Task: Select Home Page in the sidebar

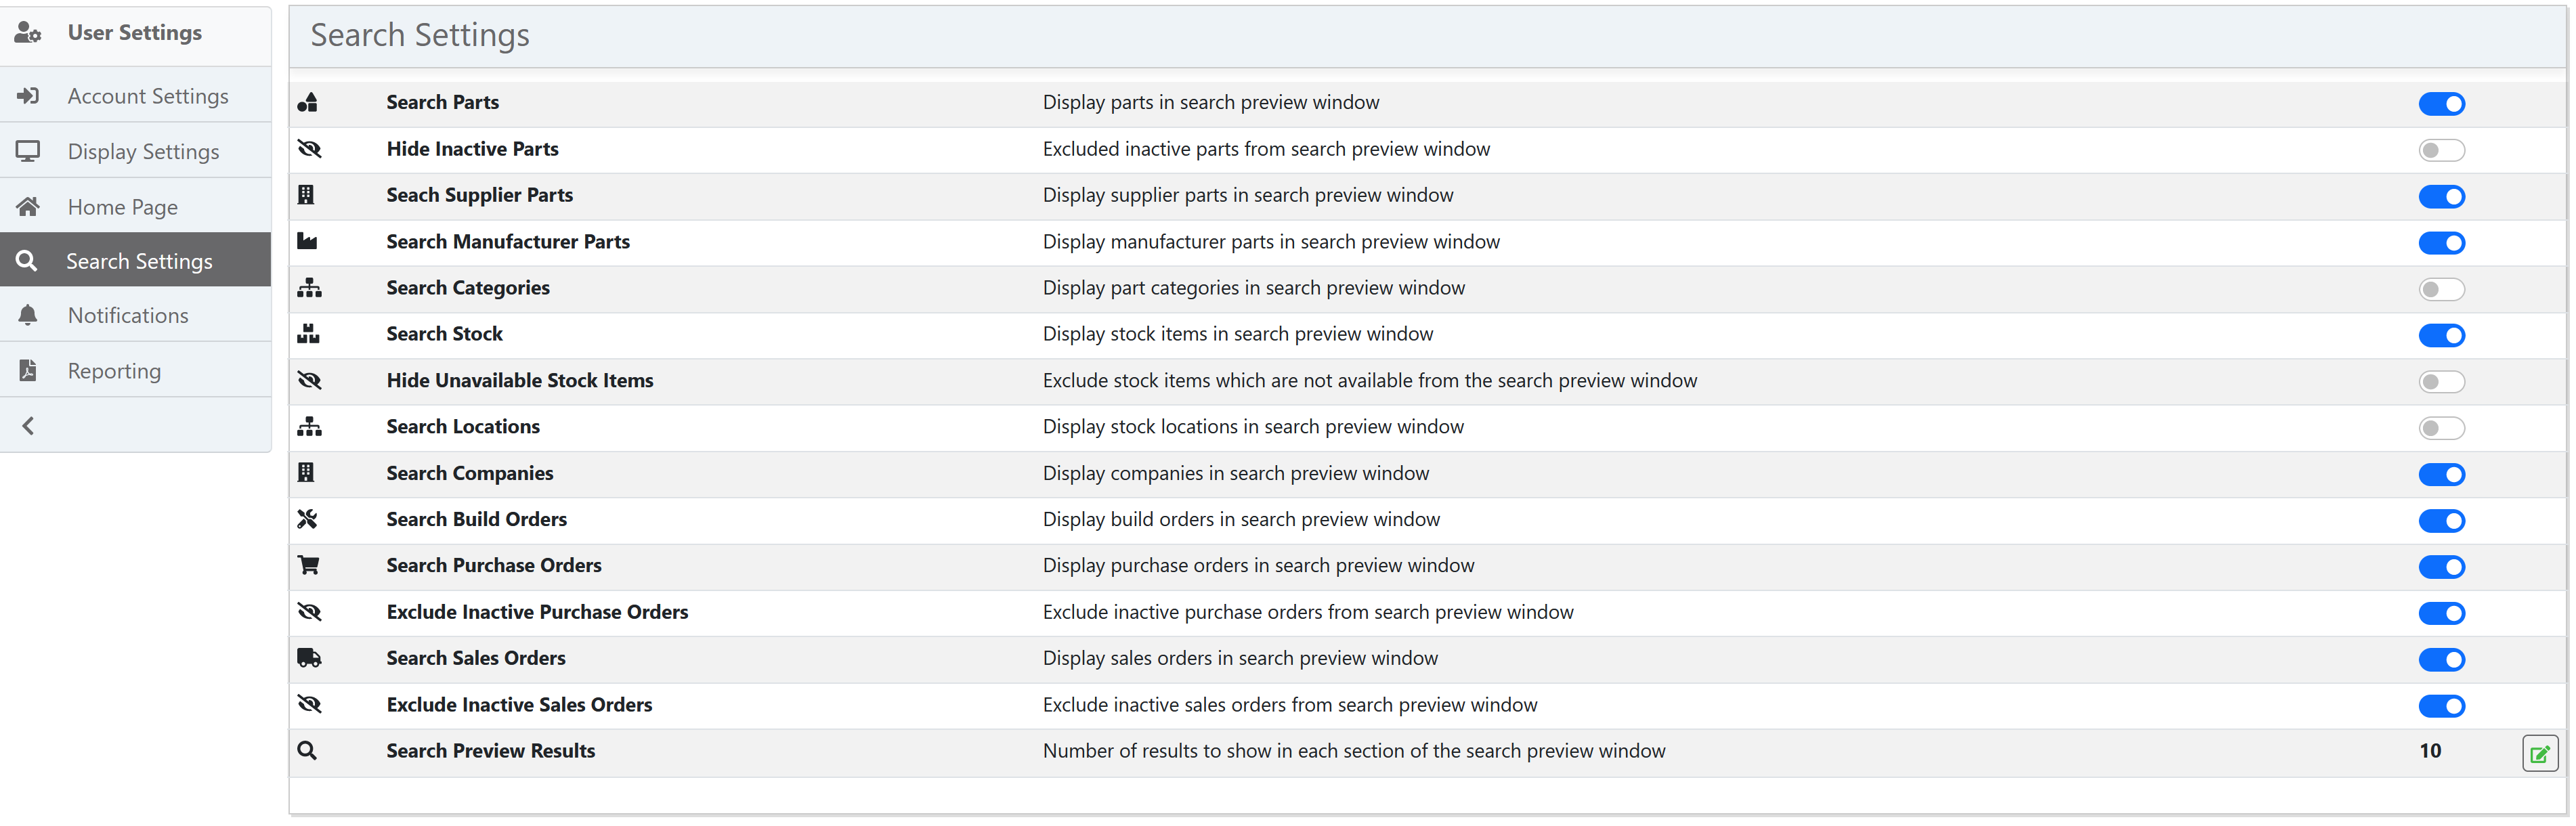Action: 122,207
